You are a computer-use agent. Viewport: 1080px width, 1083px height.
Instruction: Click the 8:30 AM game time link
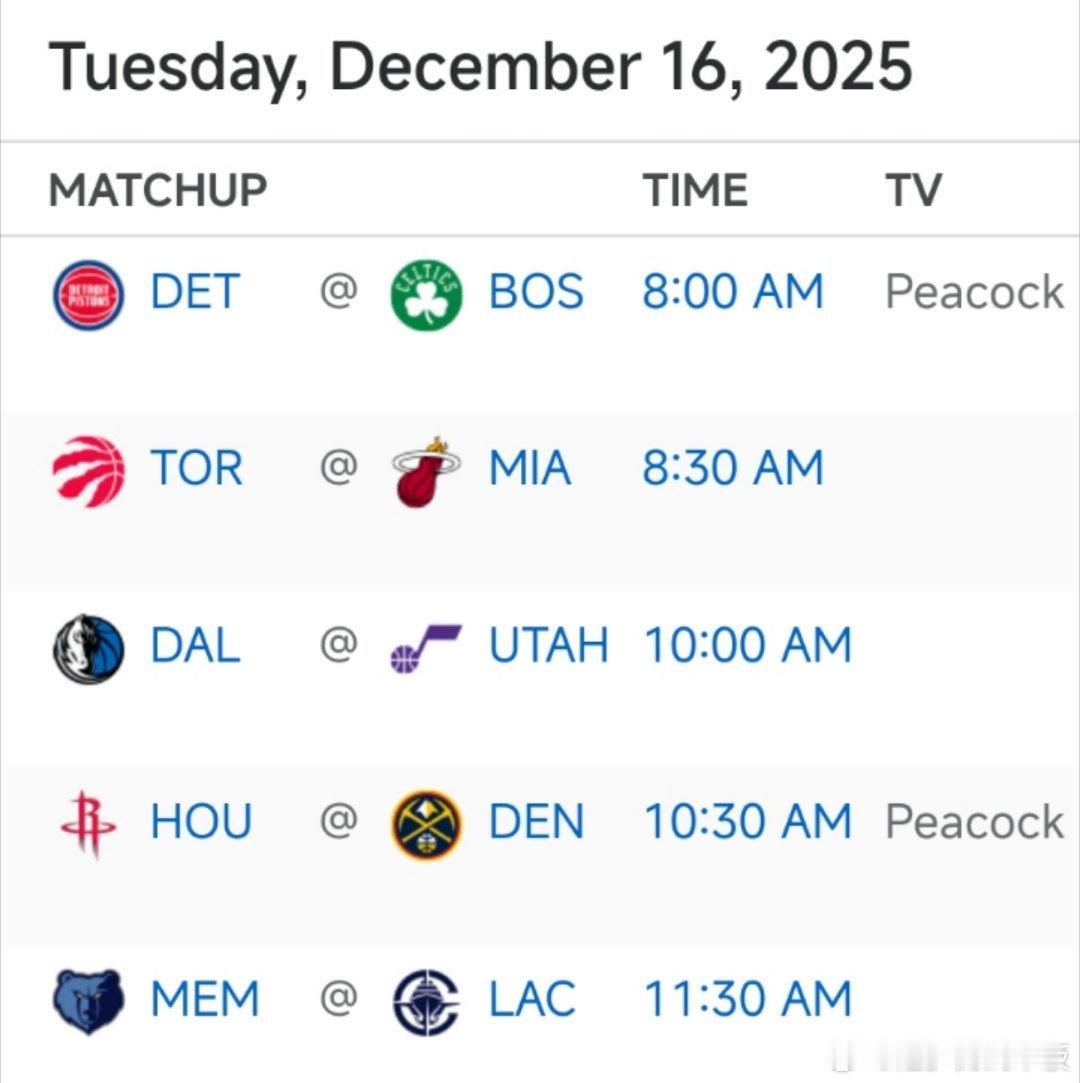pos(733,468)
